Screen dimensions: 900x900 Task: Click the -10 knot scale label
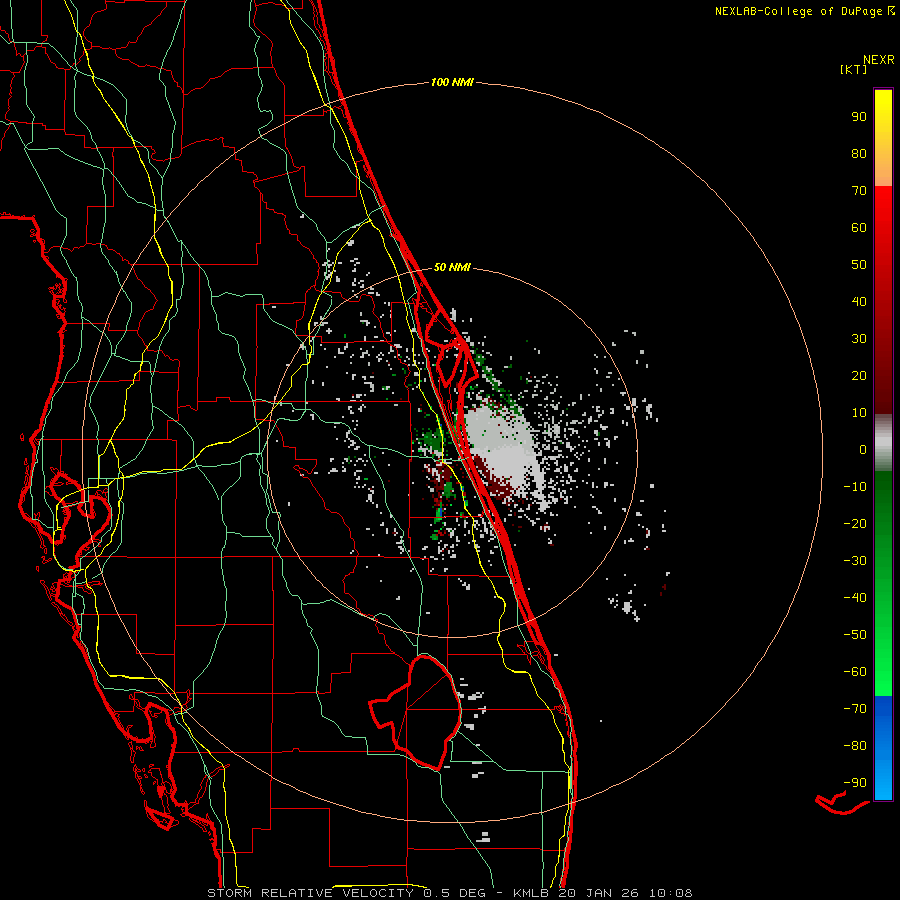pyautogui.click(x=855, y=487)
